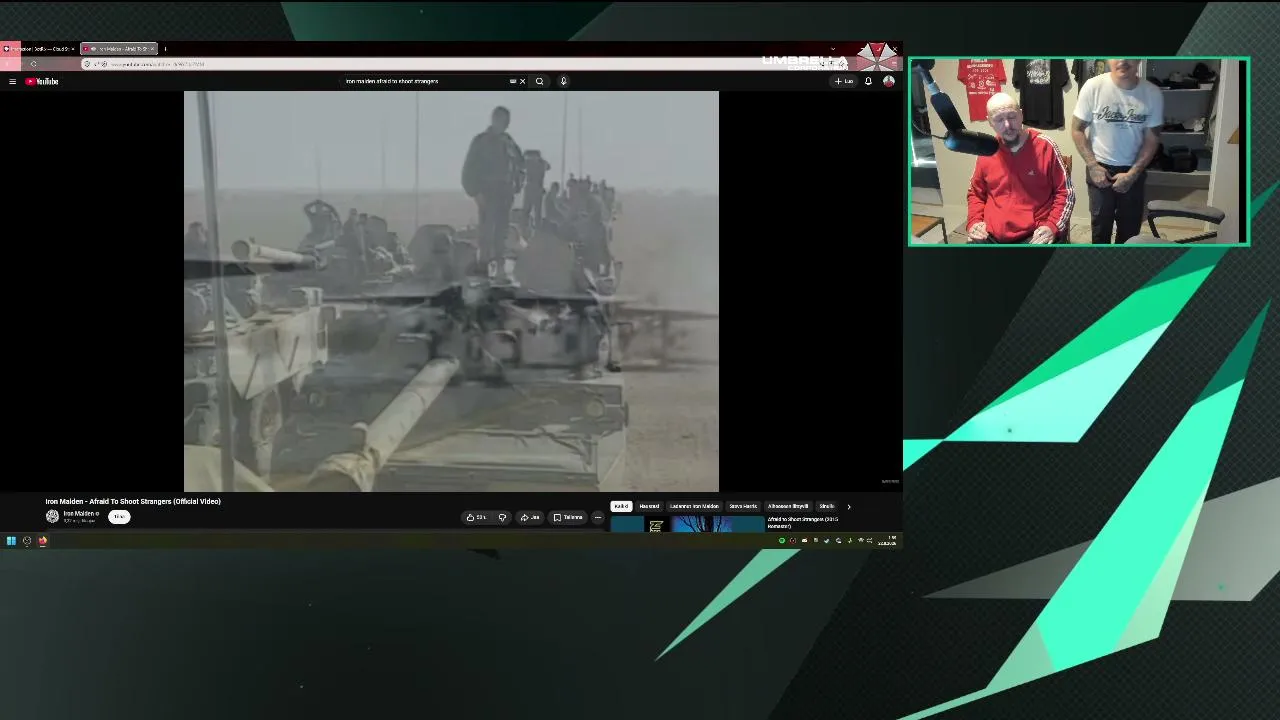The width and height of the screenshot is (1280, 720).
Task: Select the second filter chip
Action: [650, 506]
